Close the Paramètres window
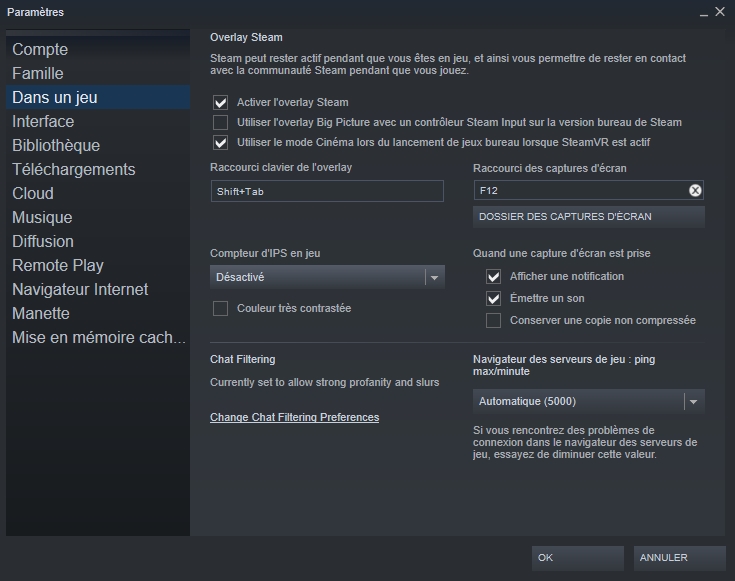735x581 pixels. (720, 12)
